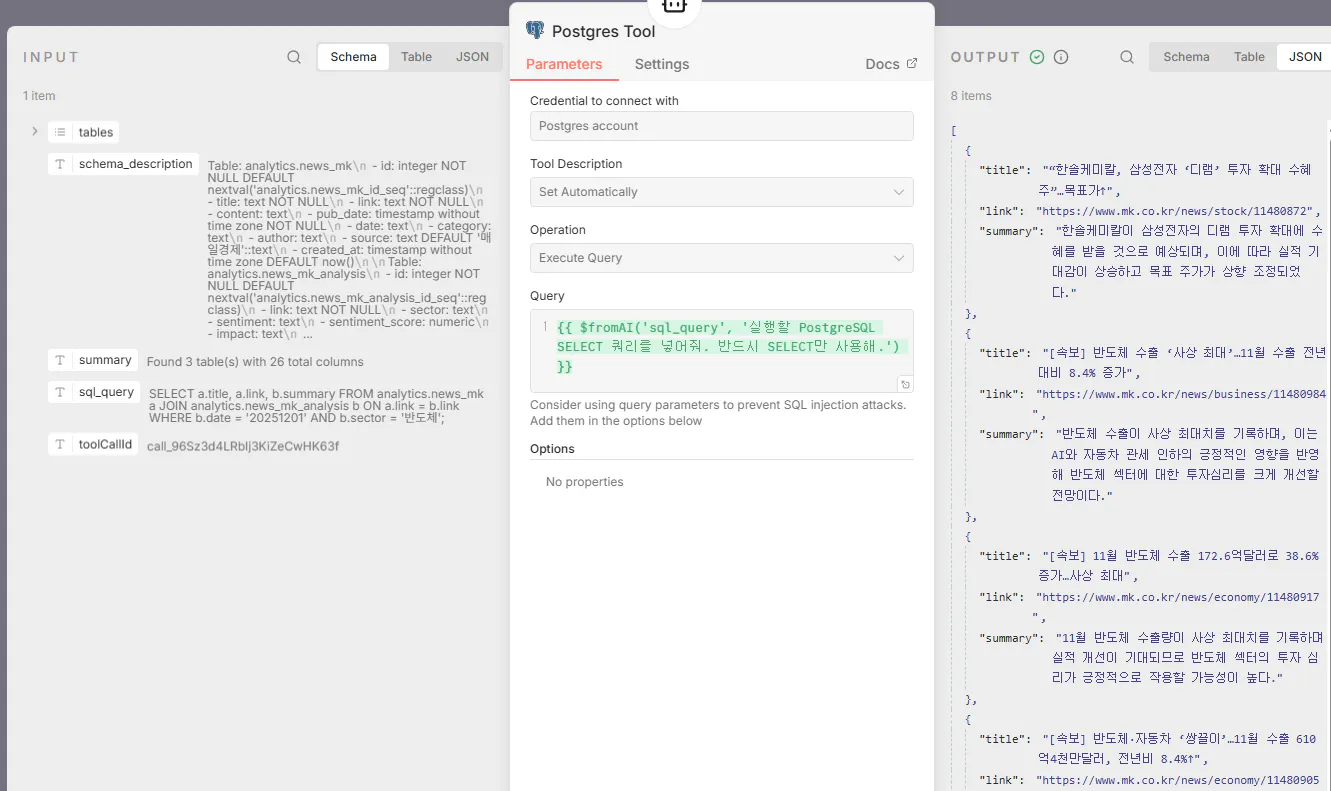This screenshot has height=791, width=1331.
Task: Click the '8 items' count in OUTPUT
Action: coord(971,96)
